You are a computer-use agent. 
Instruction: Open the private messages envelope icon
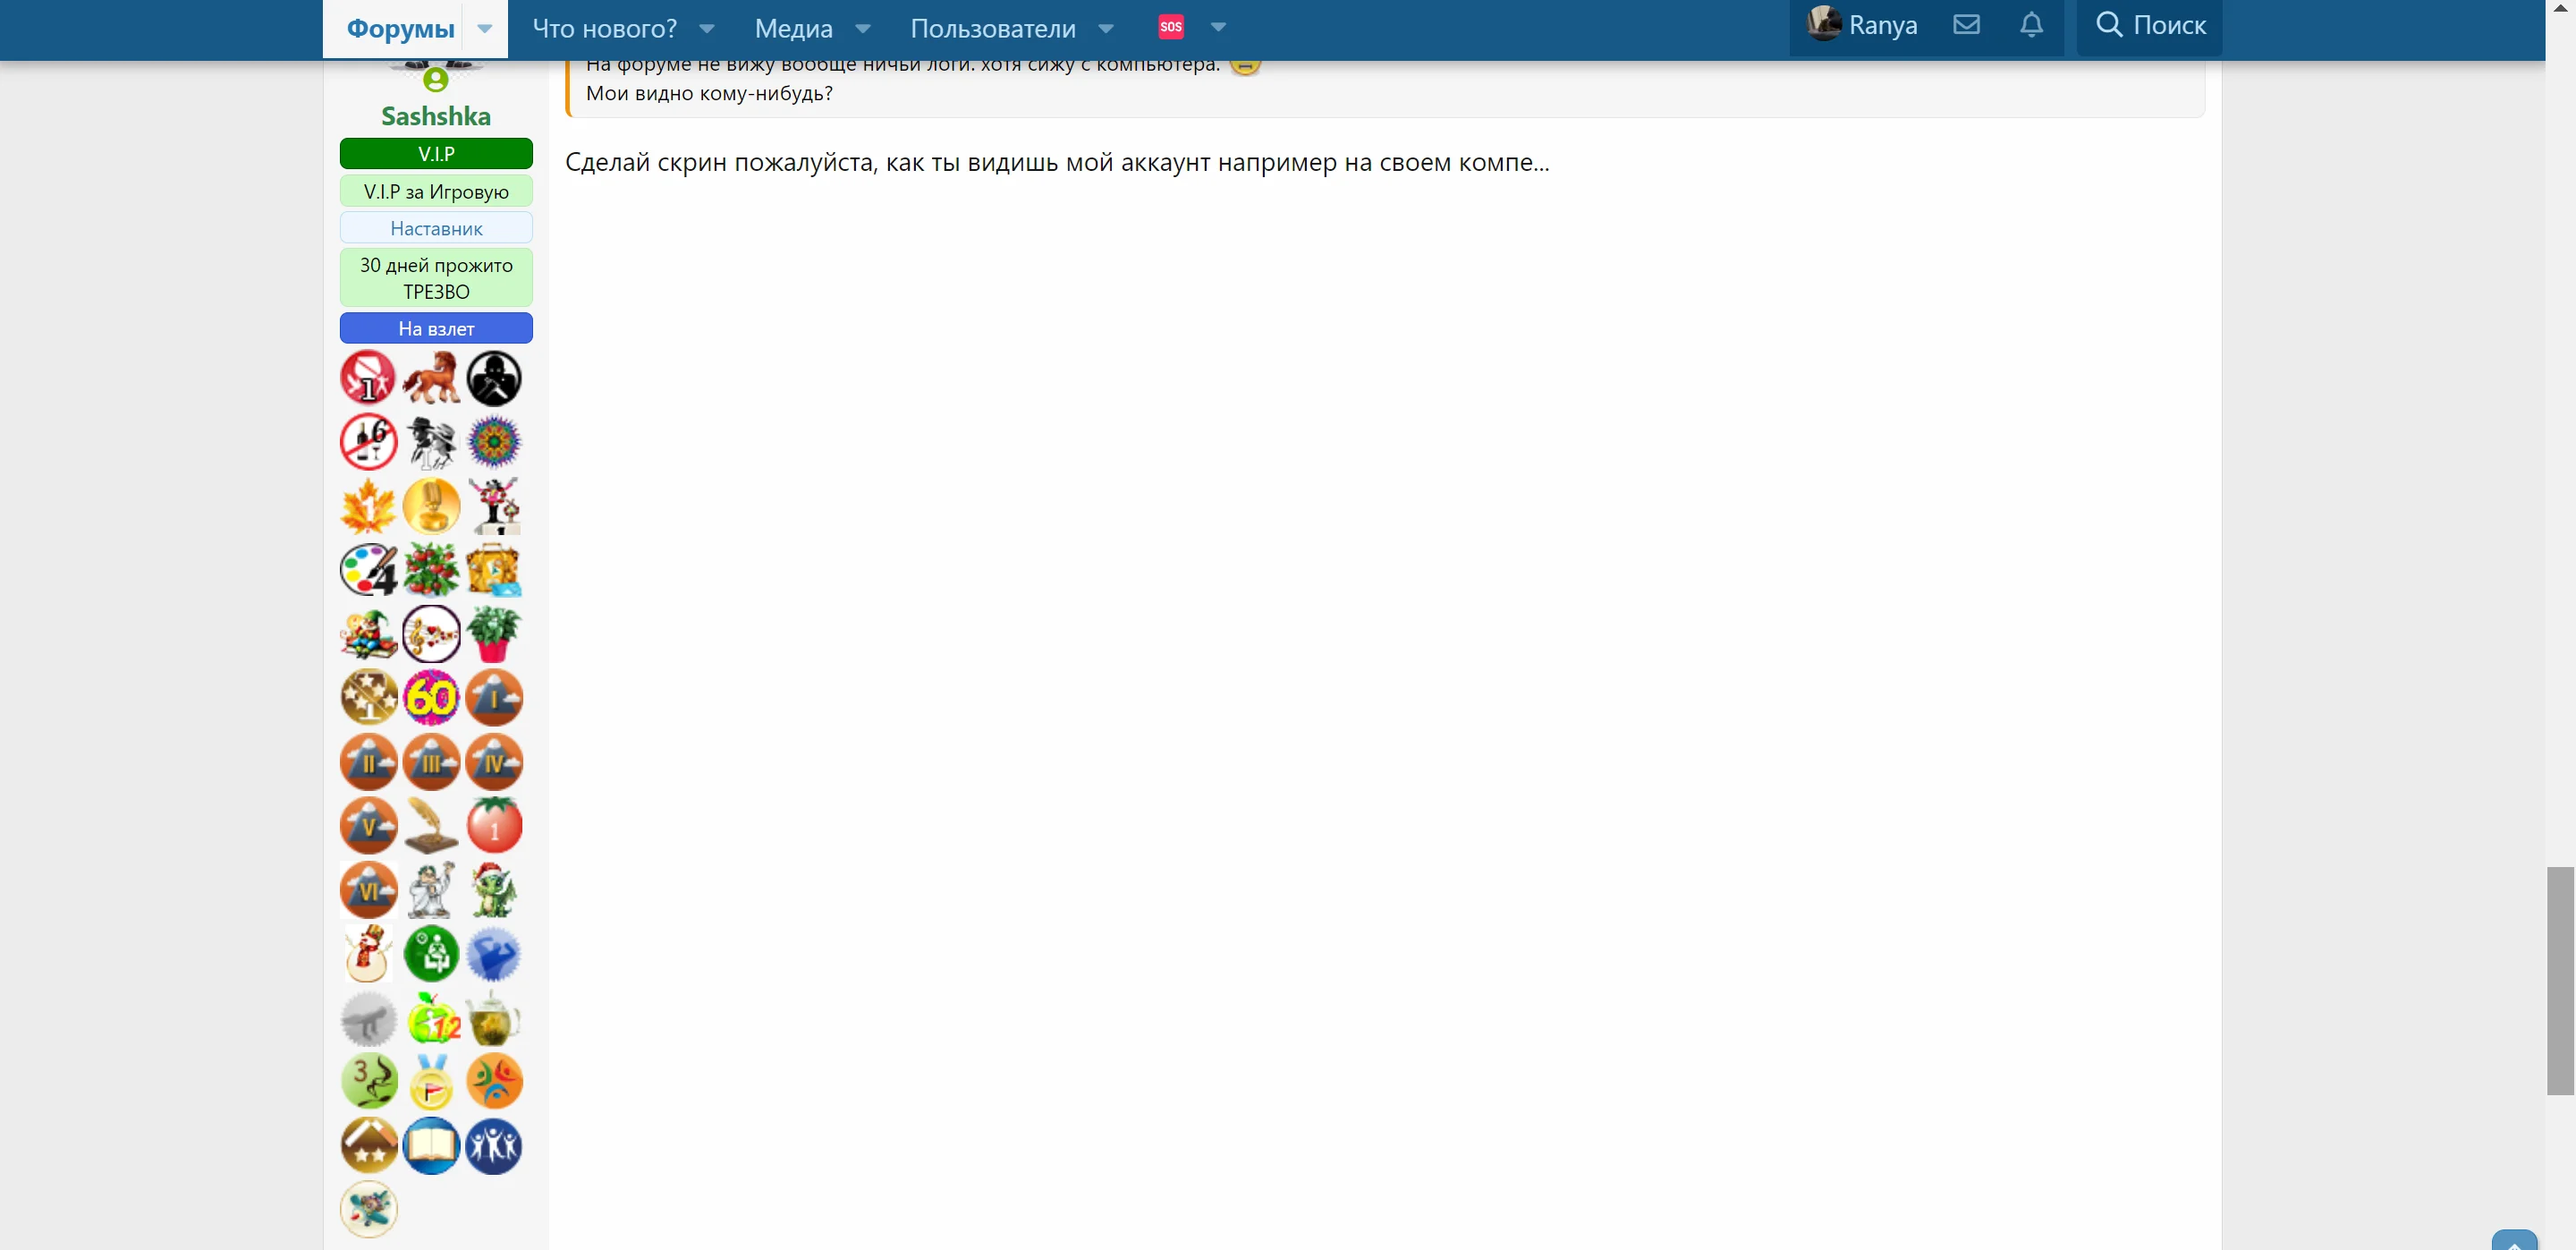point(1966,25)
